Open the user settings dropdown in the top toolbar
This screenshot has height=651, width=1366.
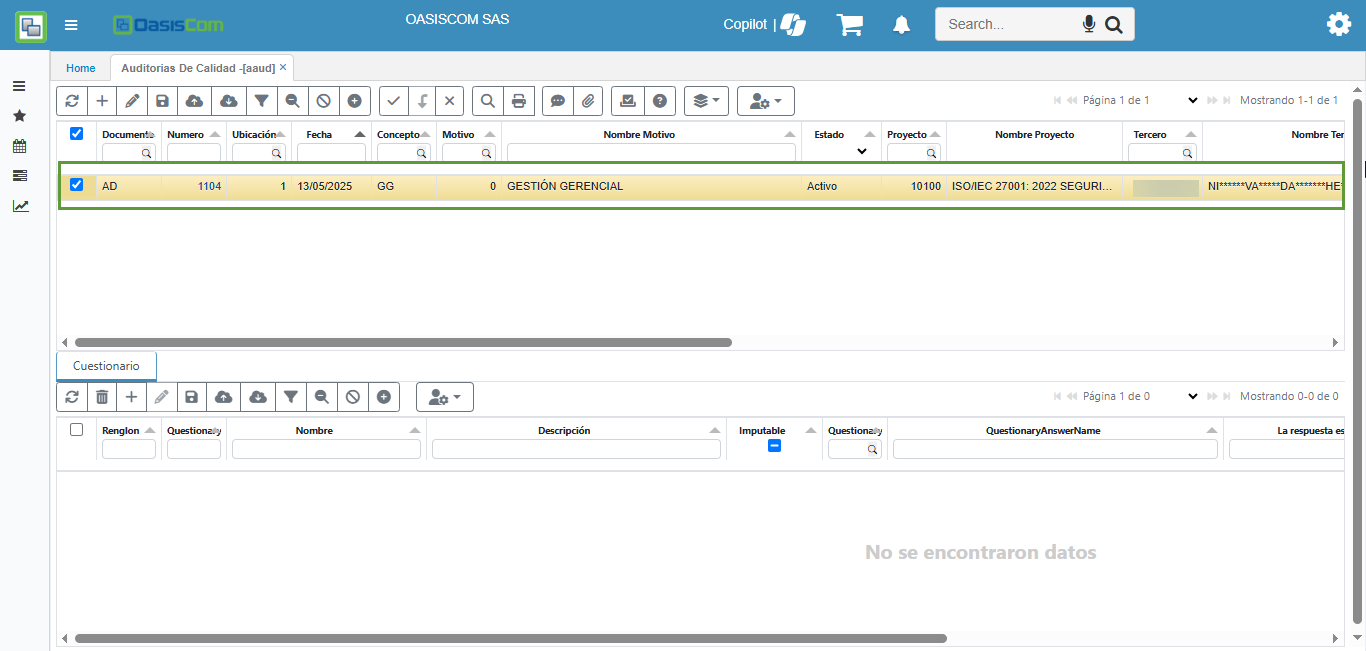(x=766, y=101)
